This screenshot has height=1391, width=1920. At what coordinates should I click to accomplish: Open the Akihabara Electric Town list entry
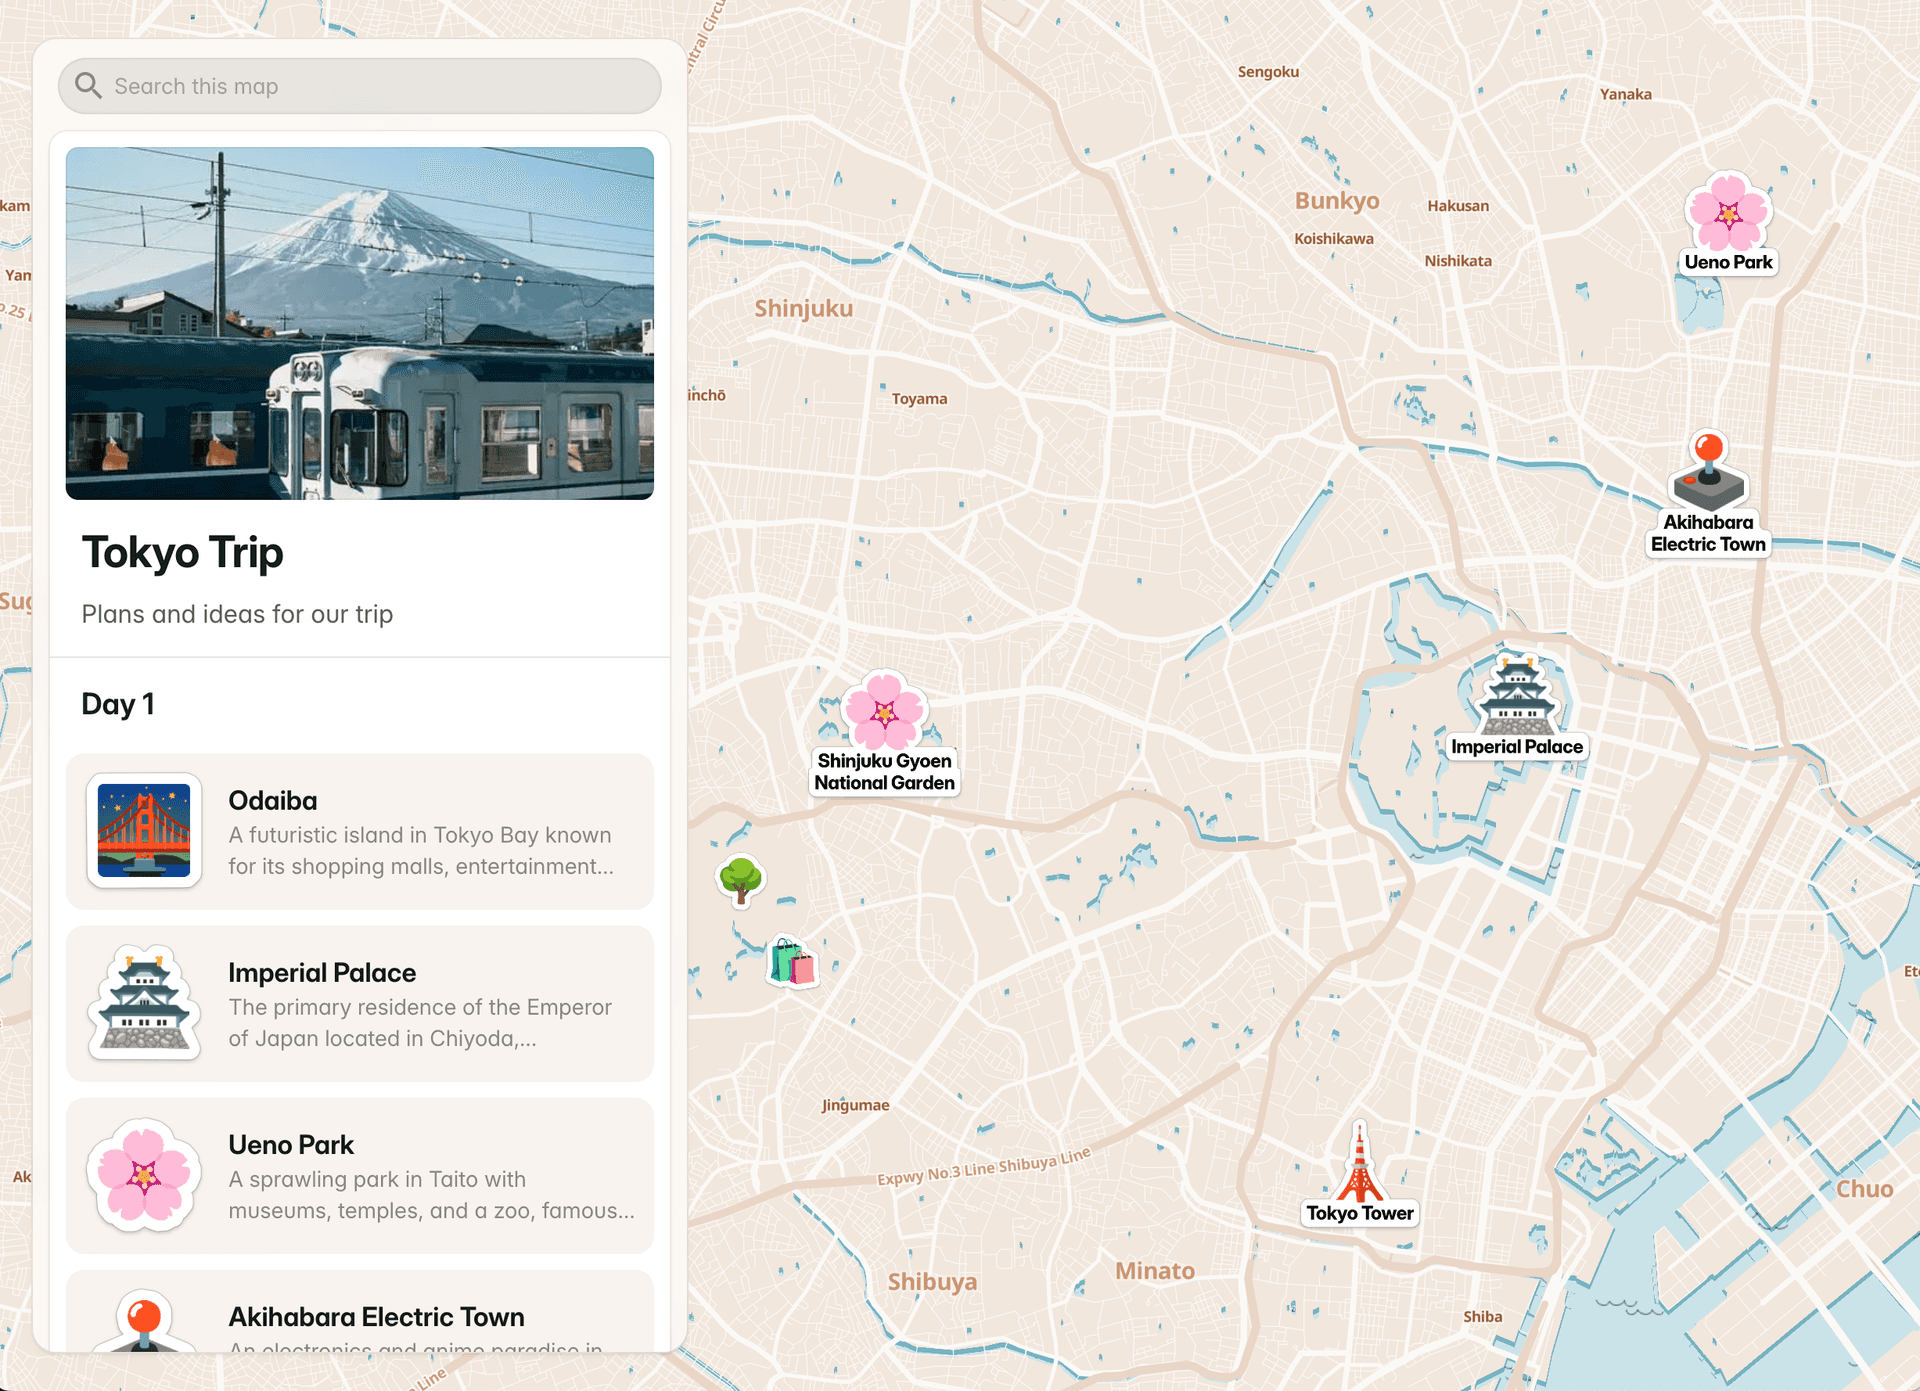point(420,1318)
